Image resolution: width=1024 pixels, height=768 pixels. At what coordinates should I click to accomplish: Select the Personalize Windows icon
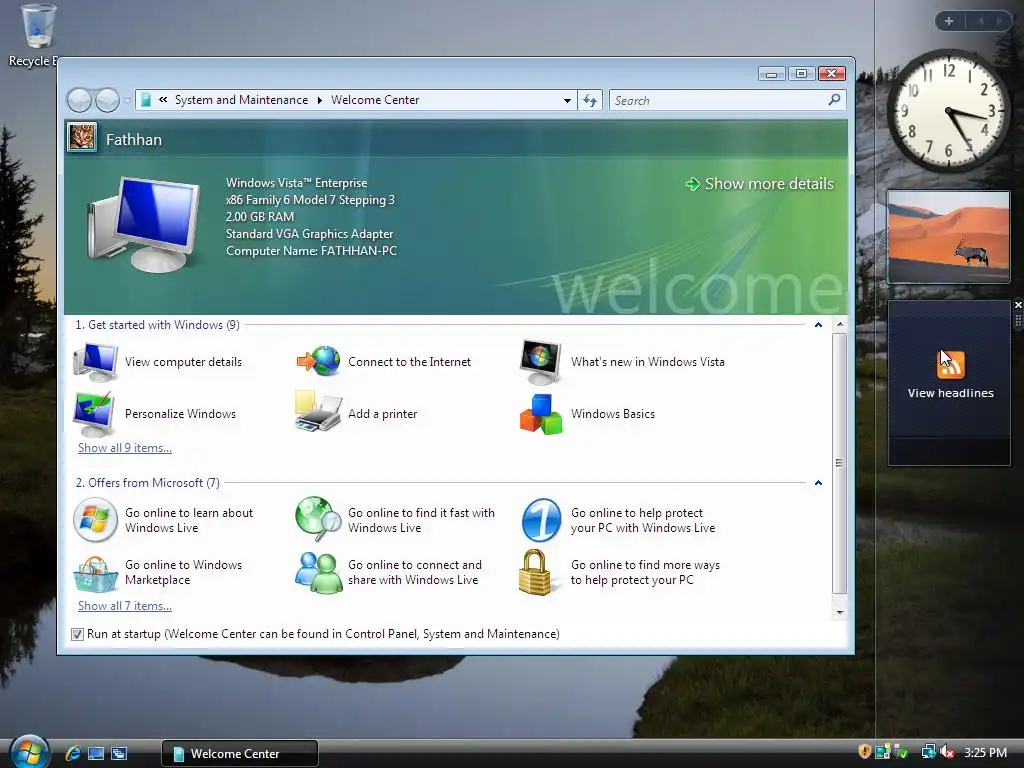(x=95, y=414)
